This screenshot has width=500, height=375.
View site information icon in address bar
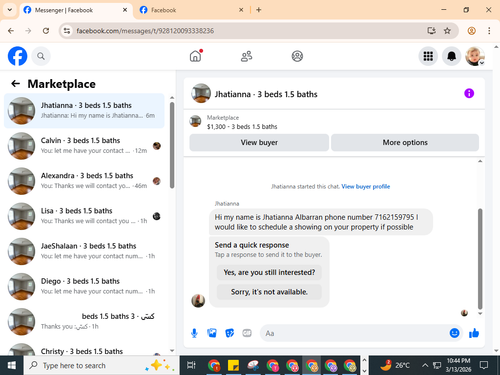[67, 31]
